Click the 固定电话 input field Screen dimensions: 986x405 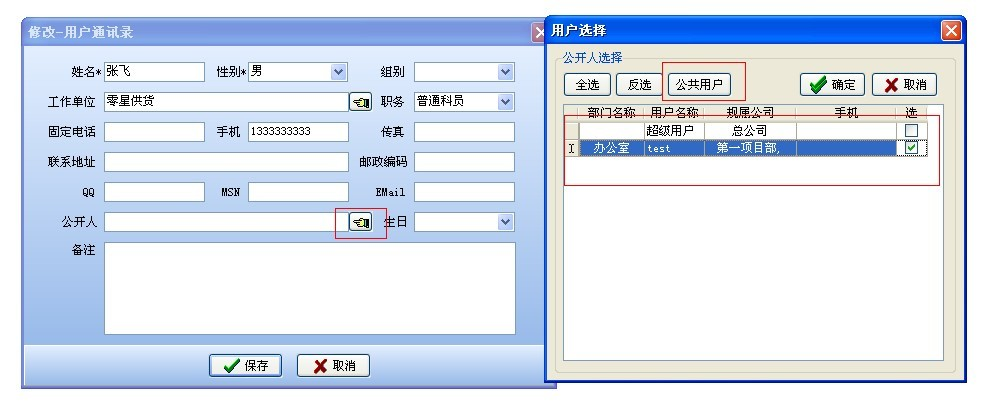point(154,132)
